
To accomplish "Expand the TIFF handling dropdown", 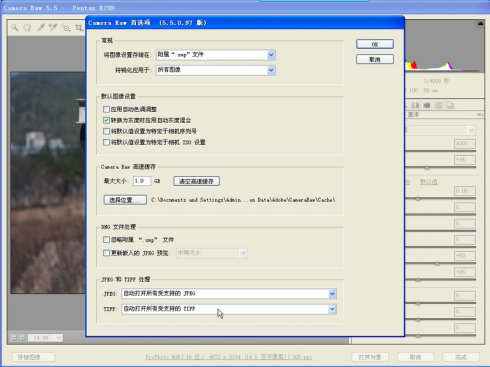I will pos(229,309).
